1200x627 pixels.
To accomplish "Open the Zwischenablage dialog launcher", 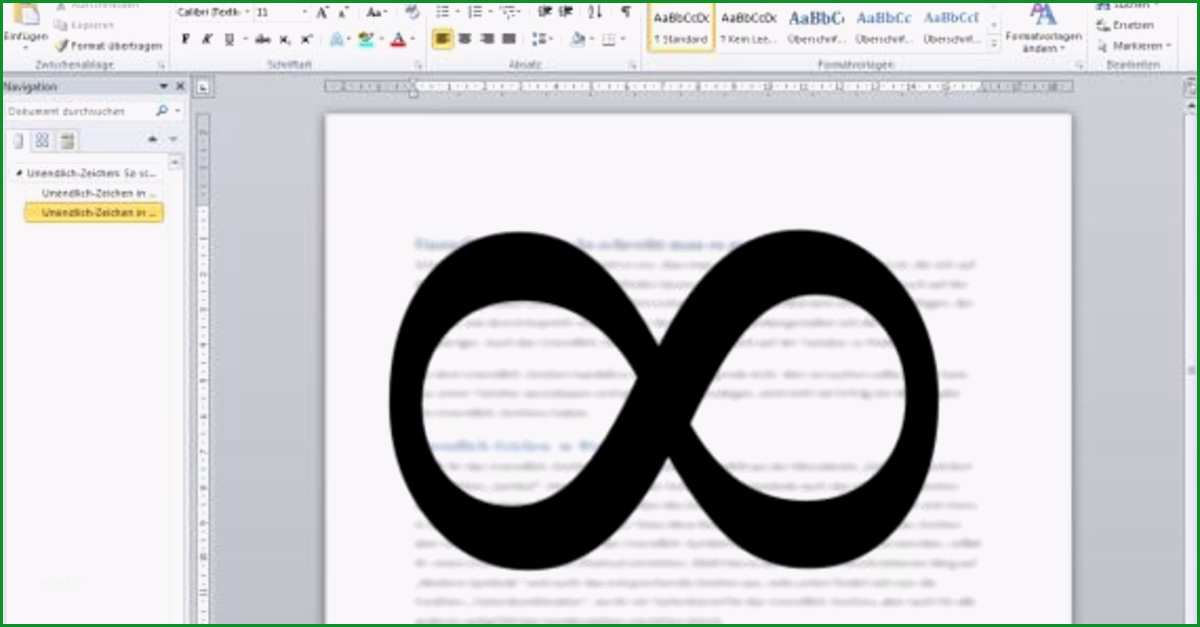I will coord(162,64).
